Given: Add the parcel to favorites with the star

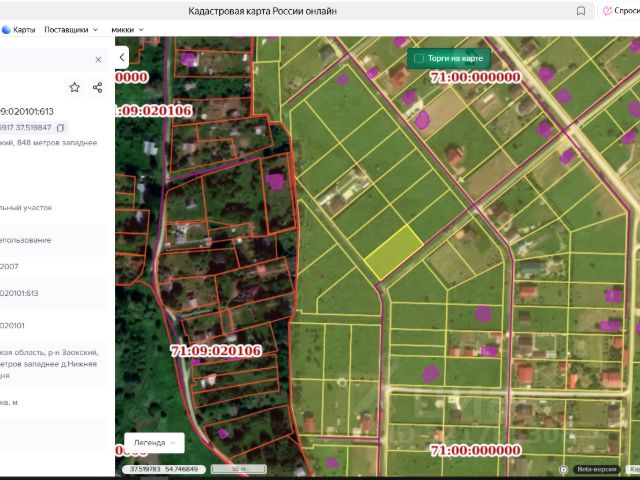Looking at the screenshot, I should [74, 87].
